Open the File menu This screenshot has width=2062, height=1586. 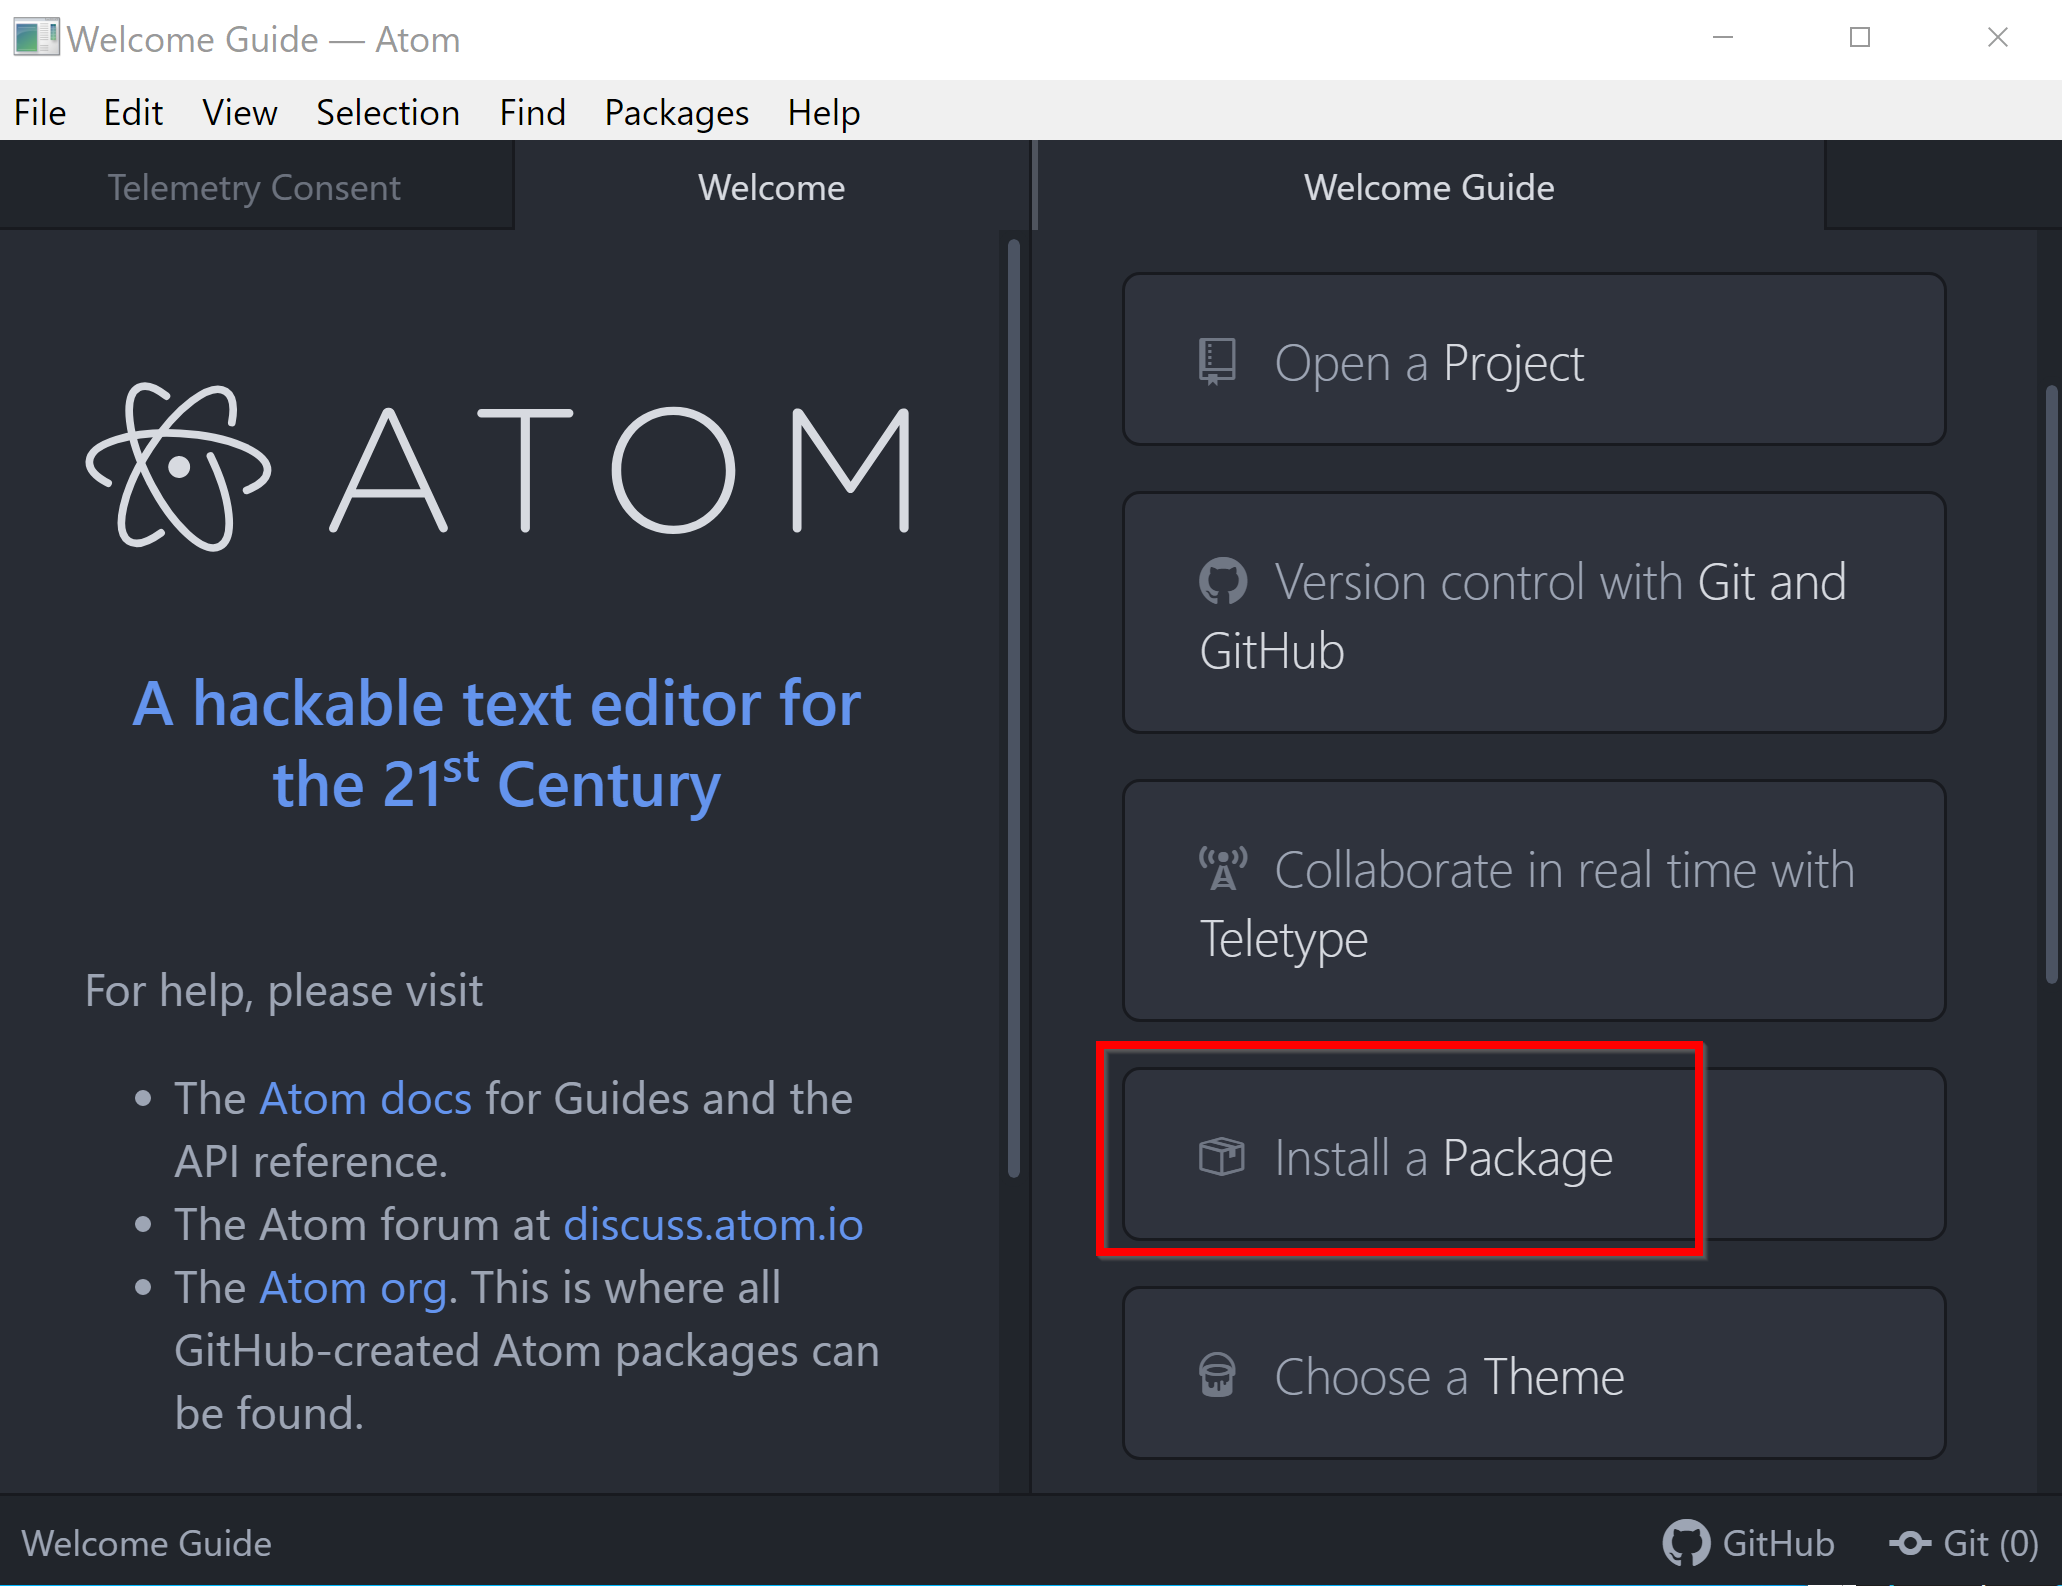click(x=40, y=112)
